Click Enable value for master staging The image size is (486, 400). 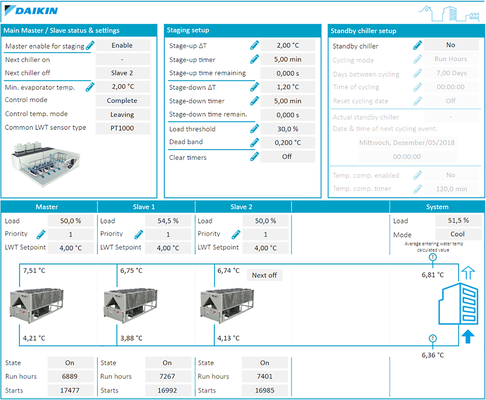(x=123, y=45)
